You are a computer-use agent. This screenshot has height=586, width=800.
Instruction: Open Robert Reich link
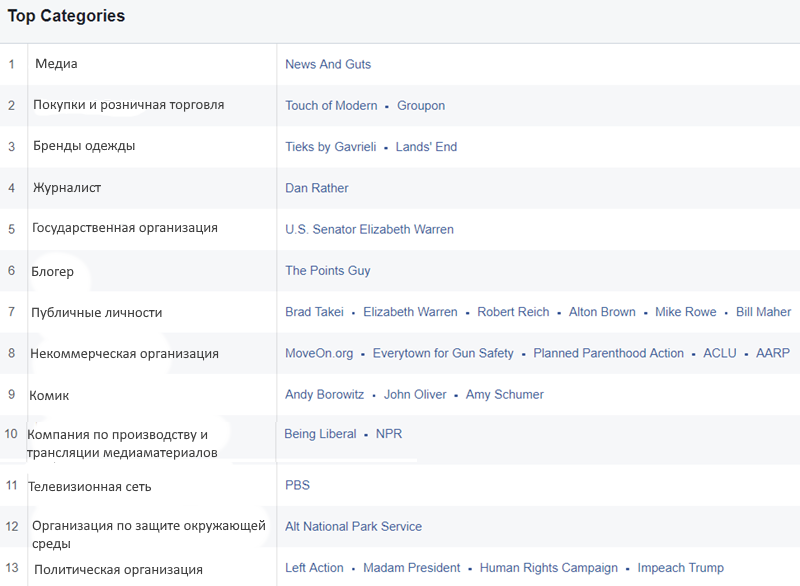pyautogui.click(x=513, y=312)
